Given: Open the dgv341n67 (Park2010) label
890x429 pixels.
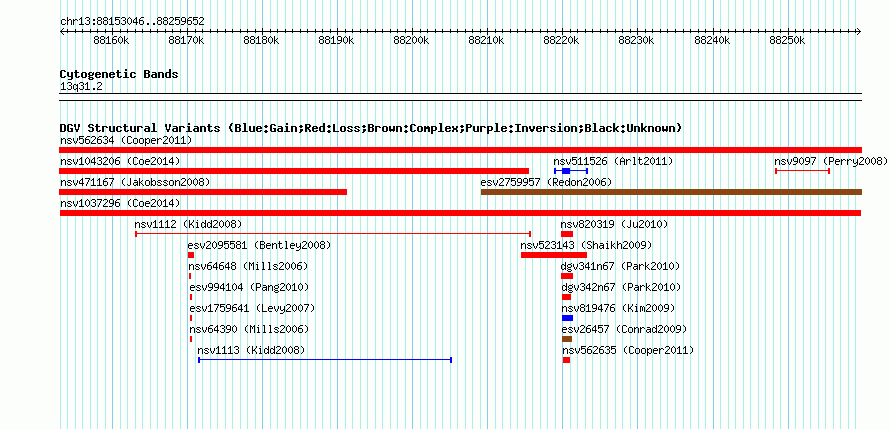Looking at the screenshot, I should [x=620, y=266].
